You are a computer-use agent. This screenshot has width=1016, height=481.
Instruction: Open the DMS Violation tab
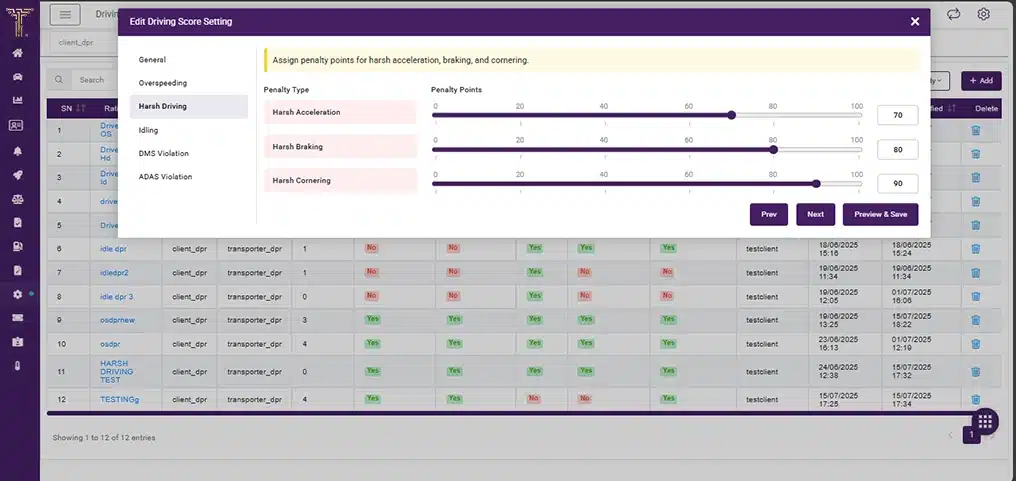164,153
